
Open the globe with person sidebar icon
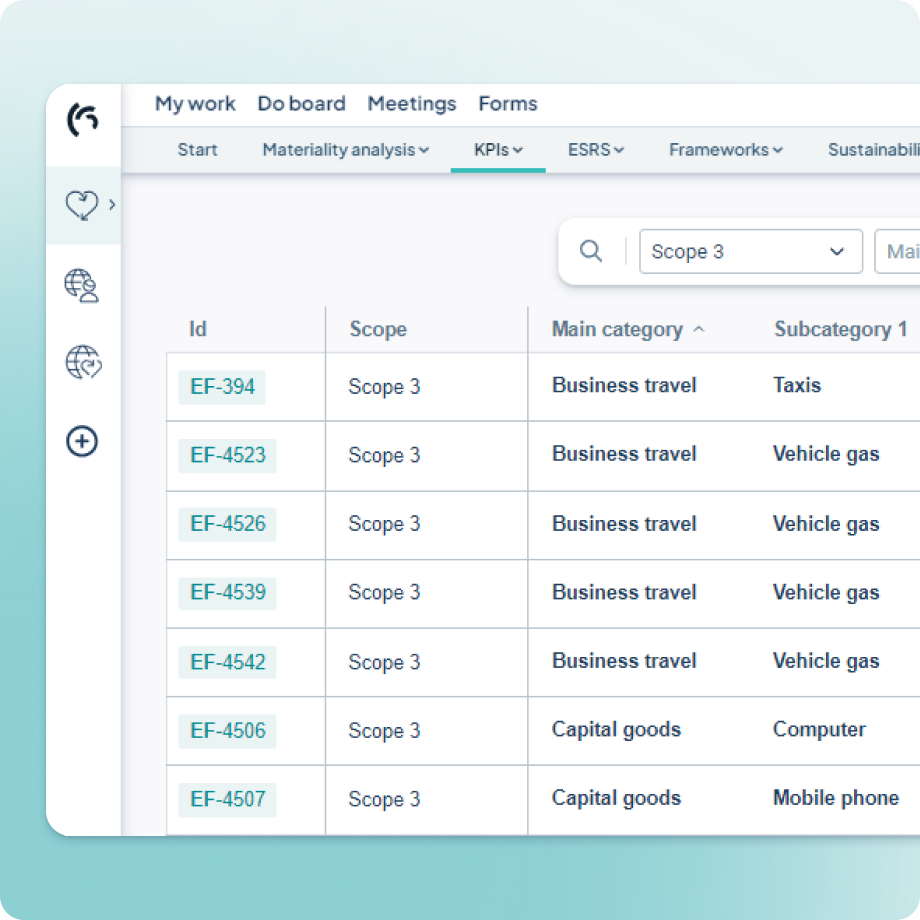82,286
